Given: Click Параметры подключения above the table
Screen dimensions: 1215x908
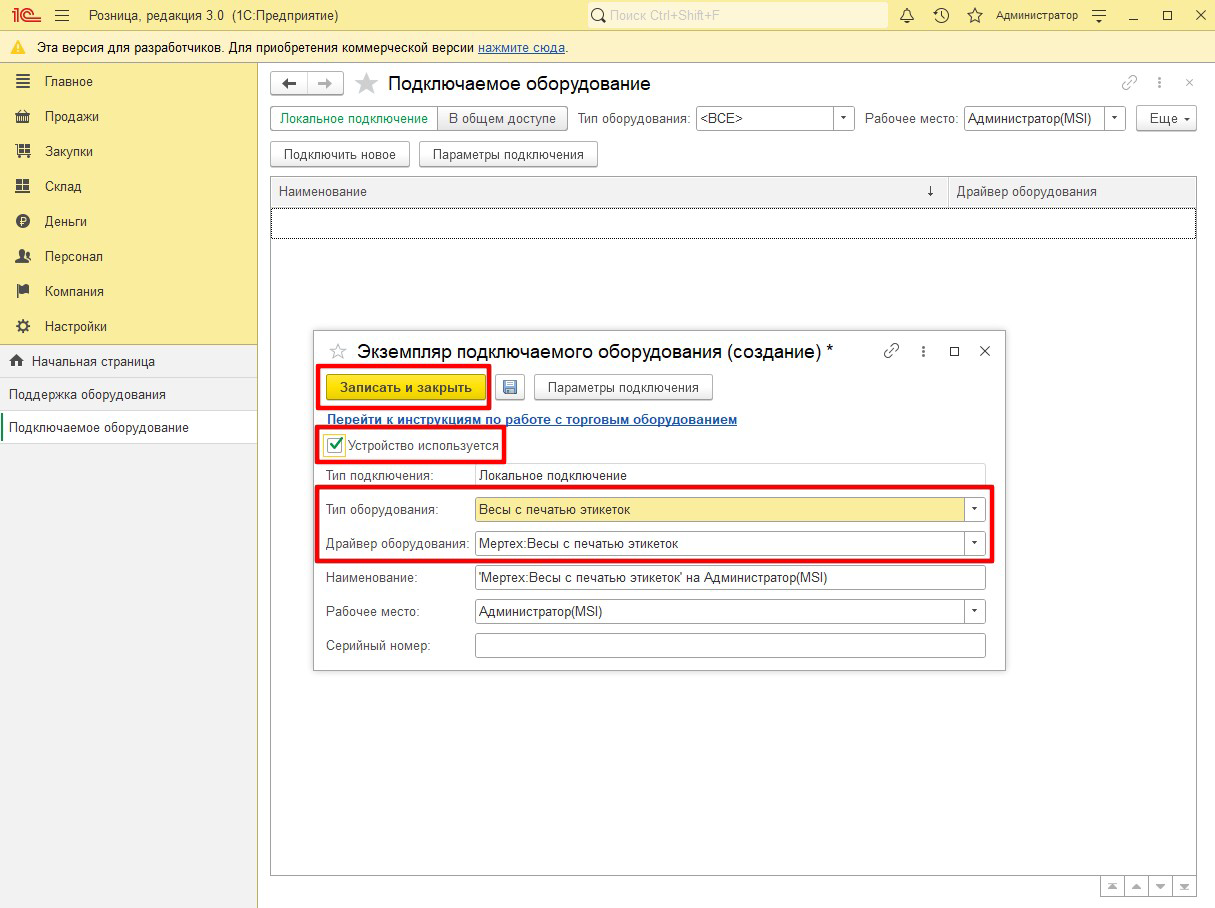Looking at the screenshot, I should click(x=508, y=154).
